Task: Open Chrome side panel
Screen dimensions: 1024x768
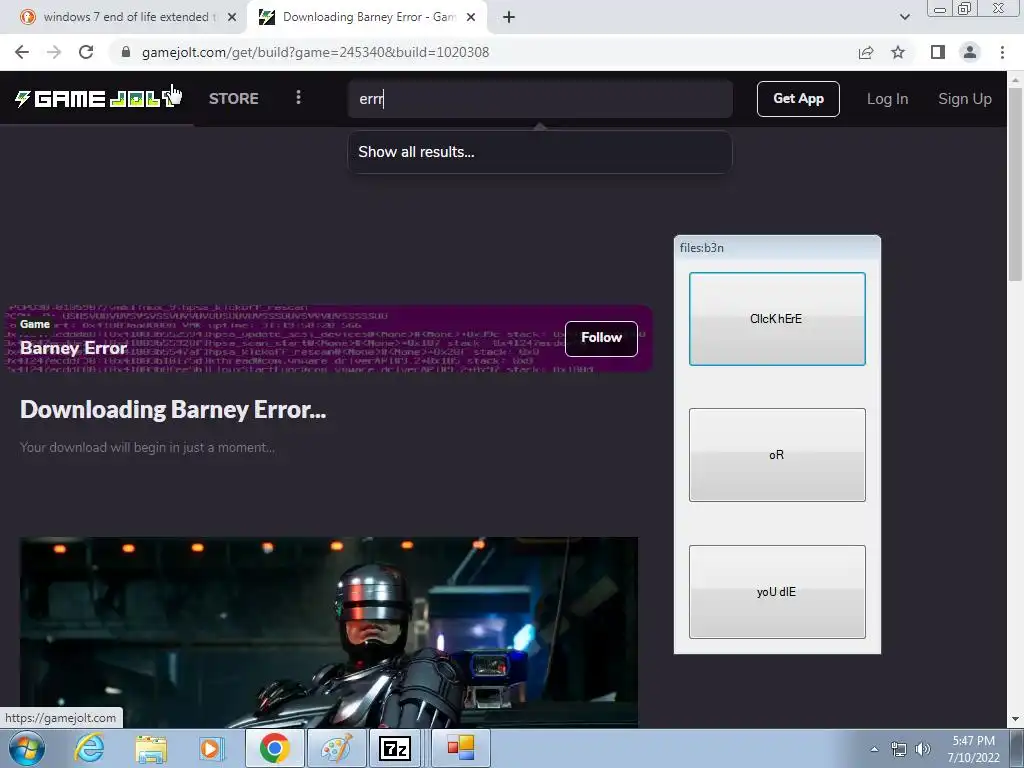Action: [x=938, y=52]
